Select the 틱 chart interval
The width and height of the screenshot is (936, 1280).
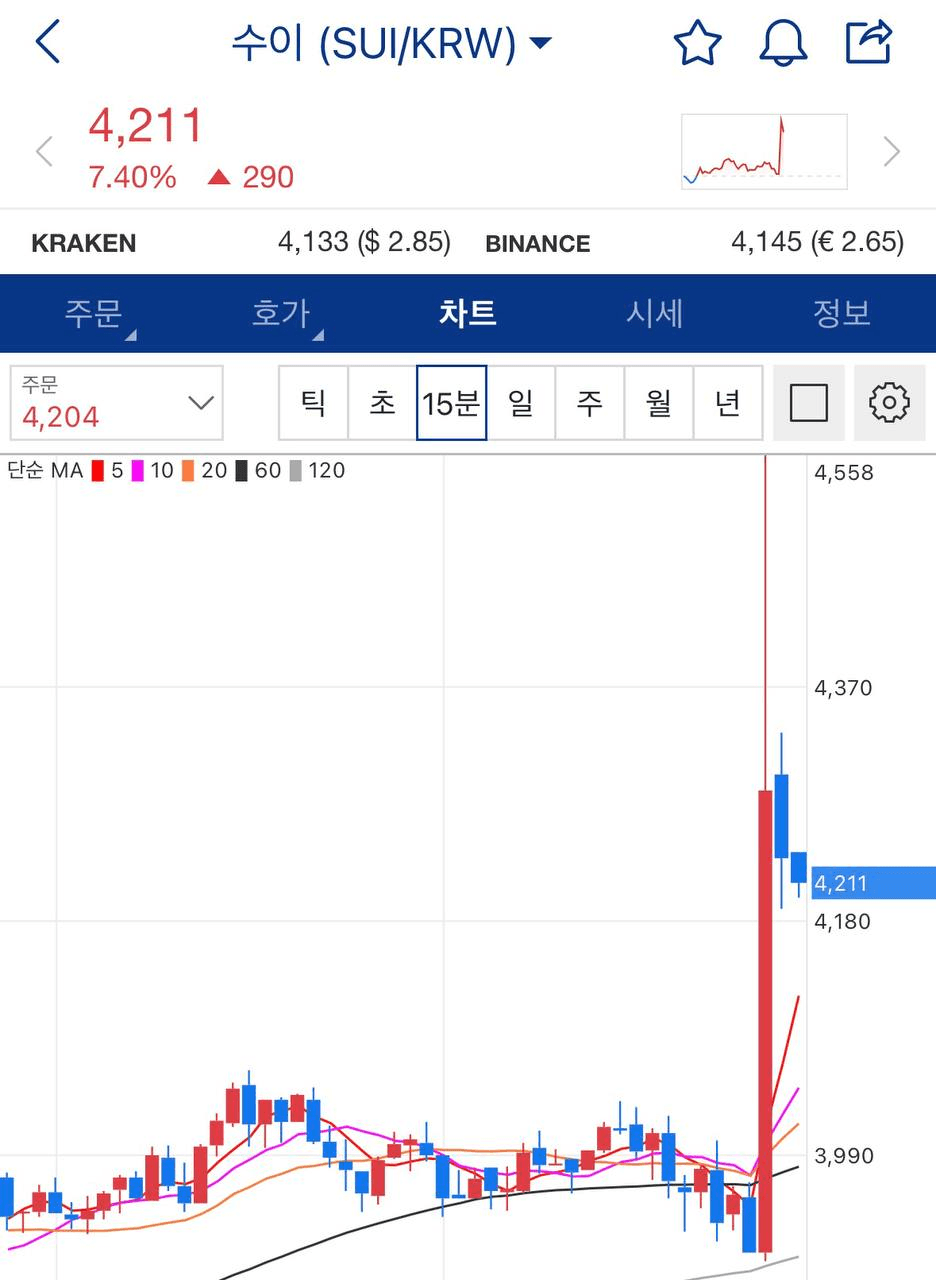coord(313,403)
